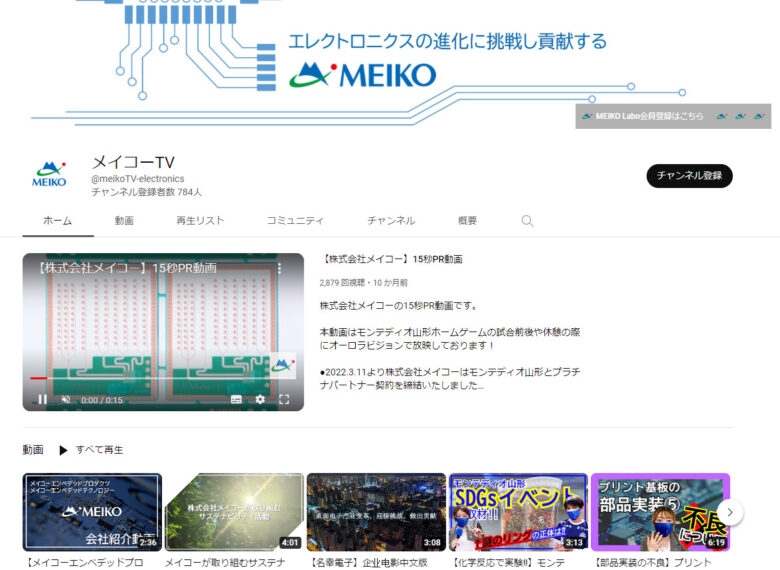Click video title 【部品実装の不良】プリント
This screenshot has height=570, width=780.
tap(652, 563)
